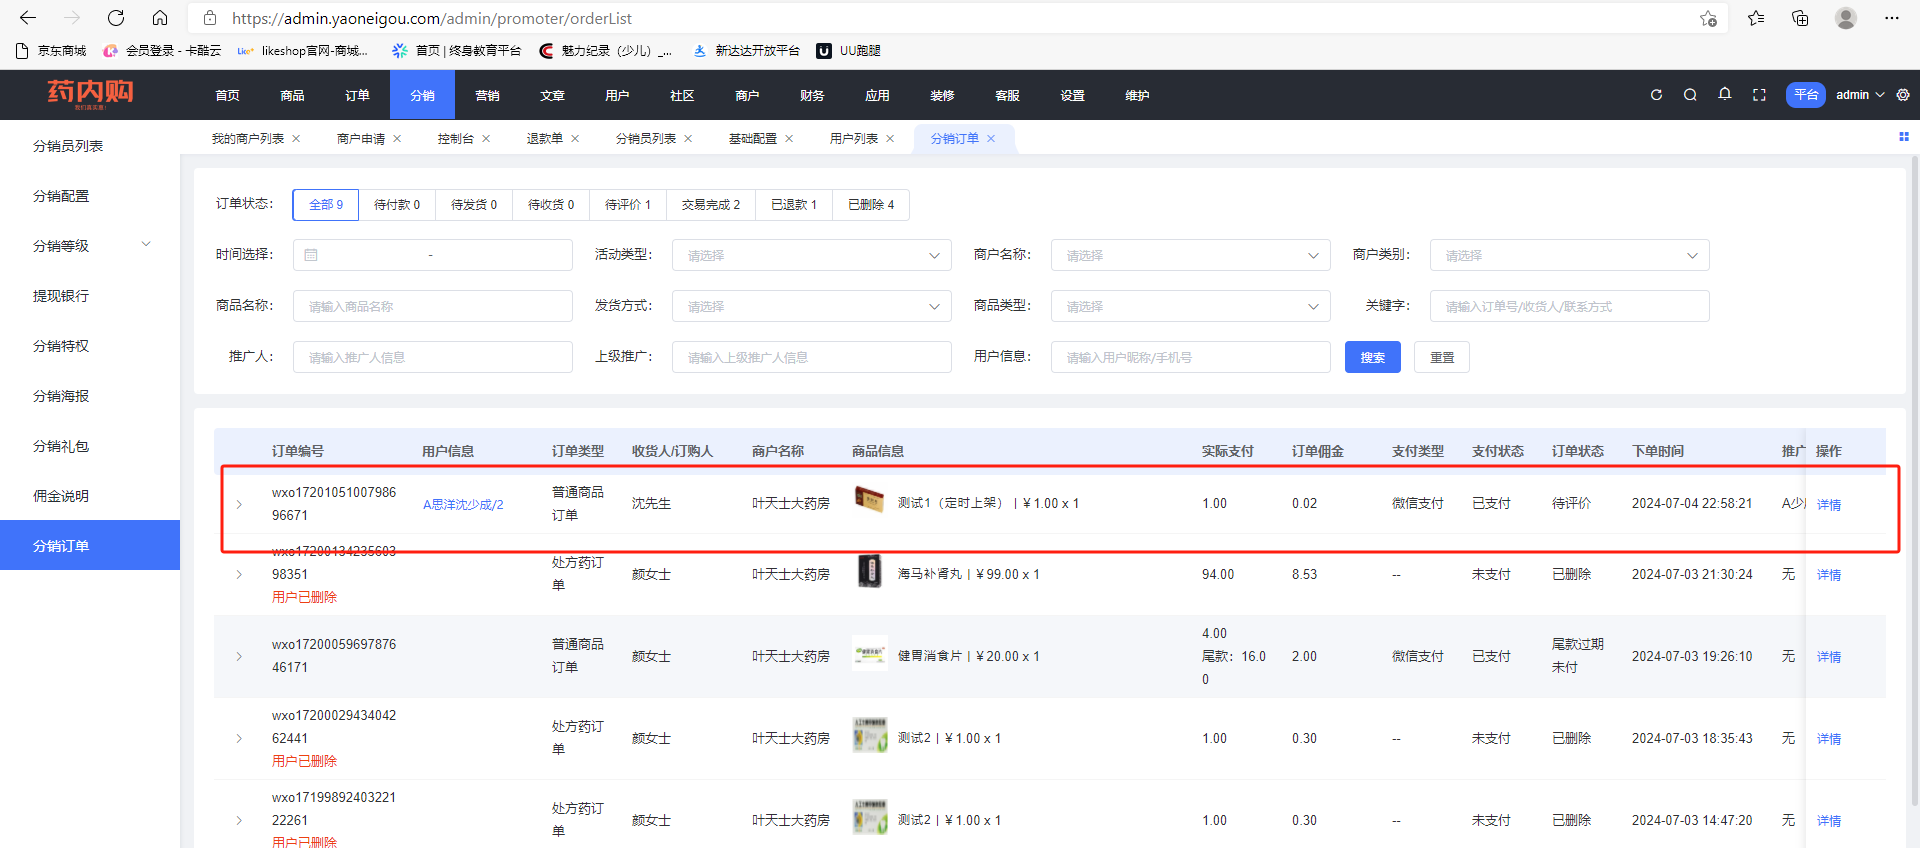This screenshot has height=848, width=1920.
Task: Click the 重置 button
Action: (1442, 357)
